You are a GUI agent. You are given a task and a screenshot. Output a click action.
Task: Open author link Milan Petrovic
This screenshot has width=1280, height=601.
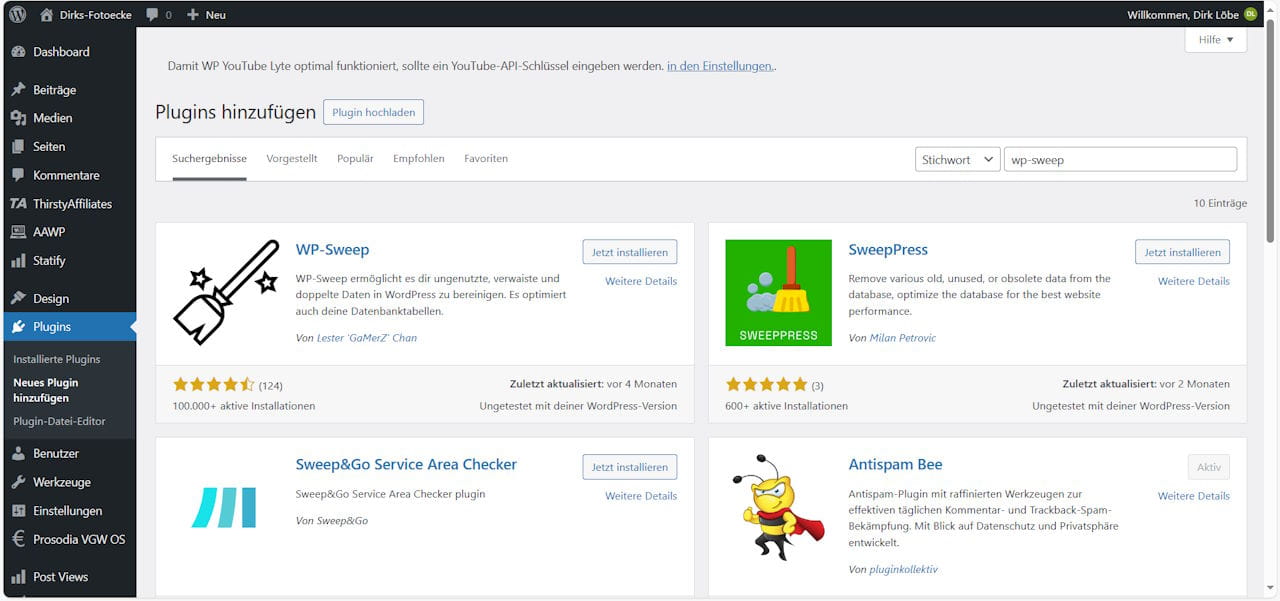903,338
